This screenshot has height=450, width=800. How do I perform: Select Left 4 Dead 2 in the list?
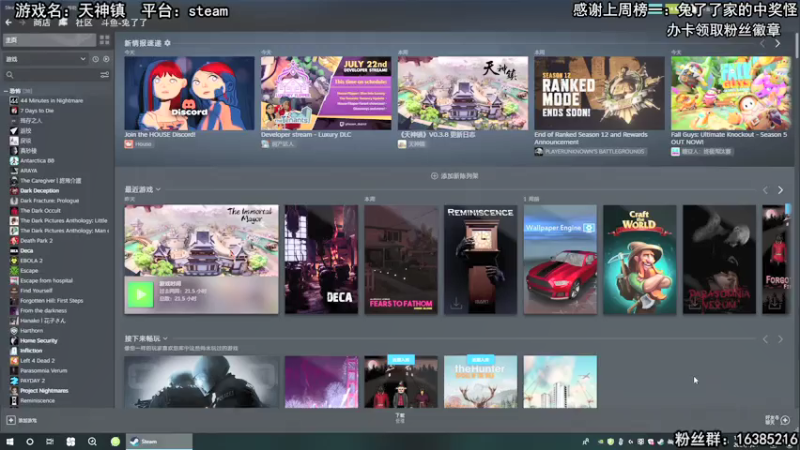point(37,361)
